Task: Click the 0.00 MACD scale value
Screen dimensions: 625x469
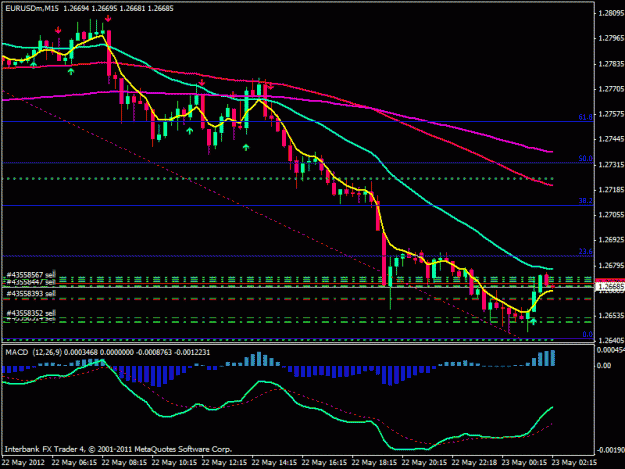Action: click(604, 365)
